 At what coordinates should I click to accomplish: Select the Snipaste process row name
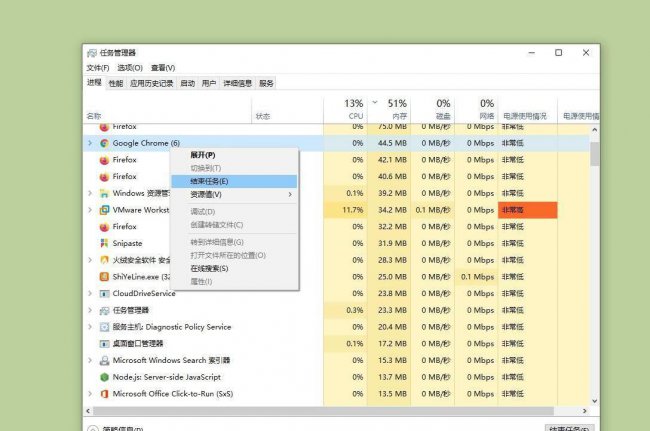click(127, 243)
